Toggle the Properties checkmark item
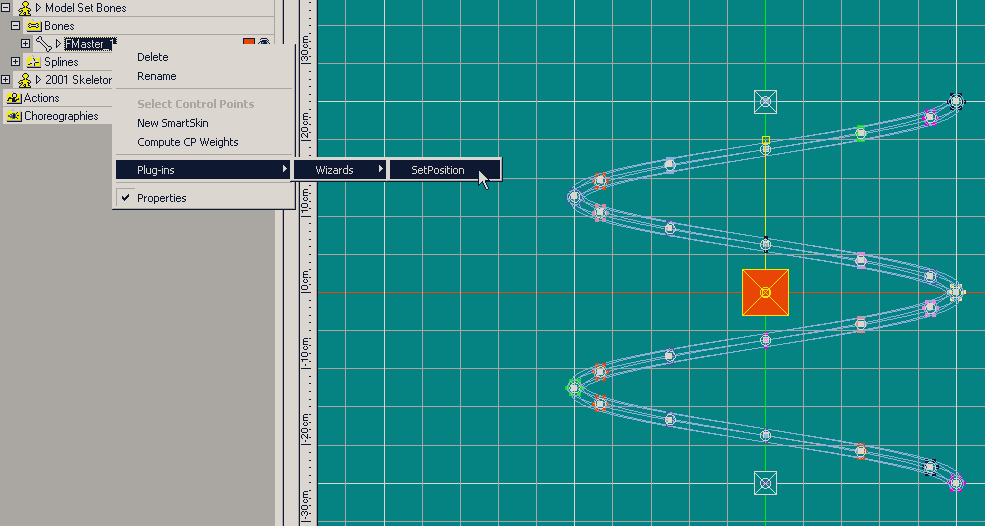Screen dimensions: 985x526 pyautogui.click(x=161, y=198)
